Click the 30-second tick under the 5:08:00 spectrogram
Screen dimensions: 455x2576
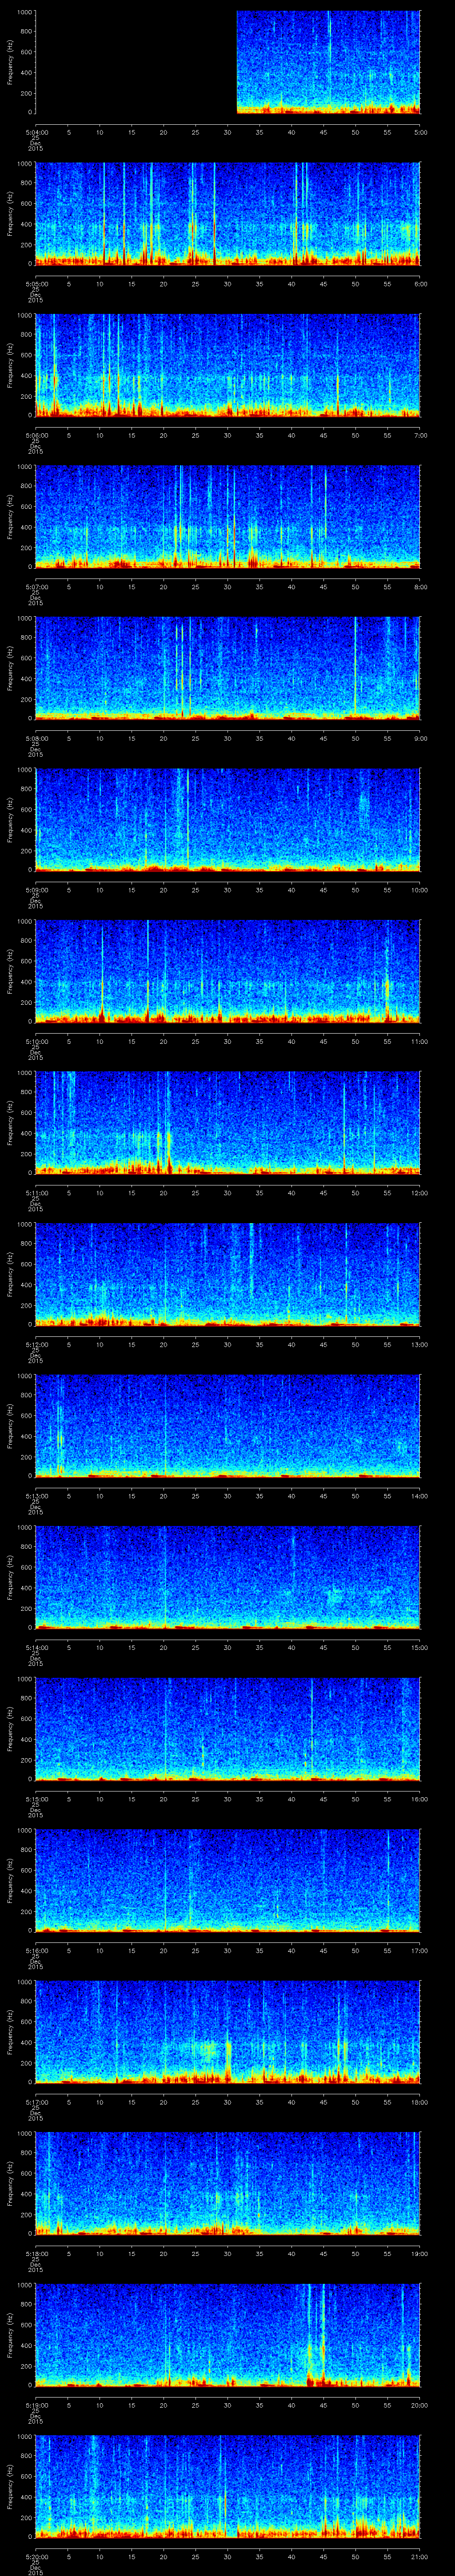click(x=228, y=738)
